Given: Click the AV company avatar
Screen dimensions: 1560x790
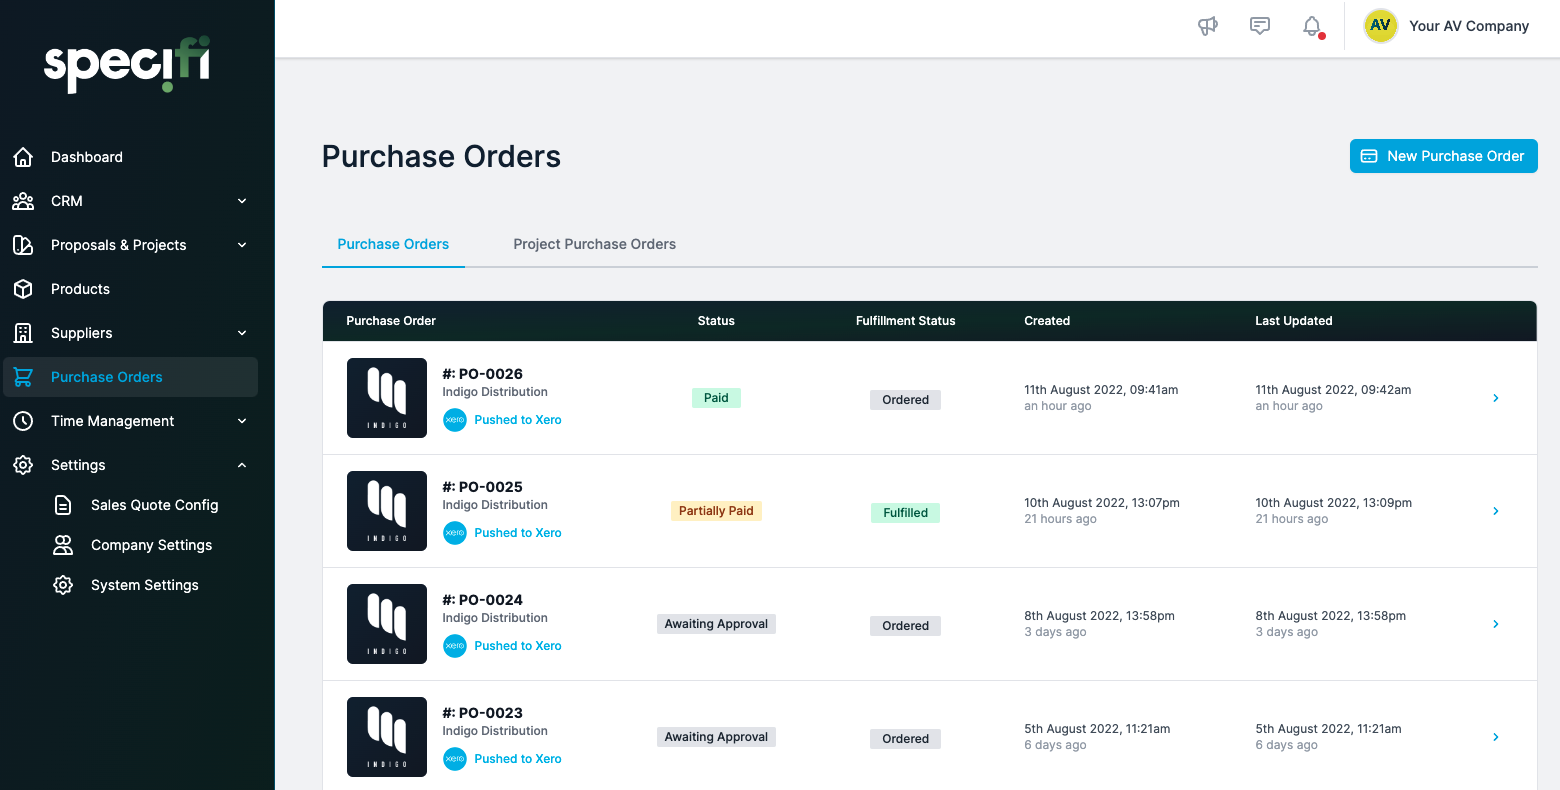Looking at the screenshot, I should tap(1381, 26).
